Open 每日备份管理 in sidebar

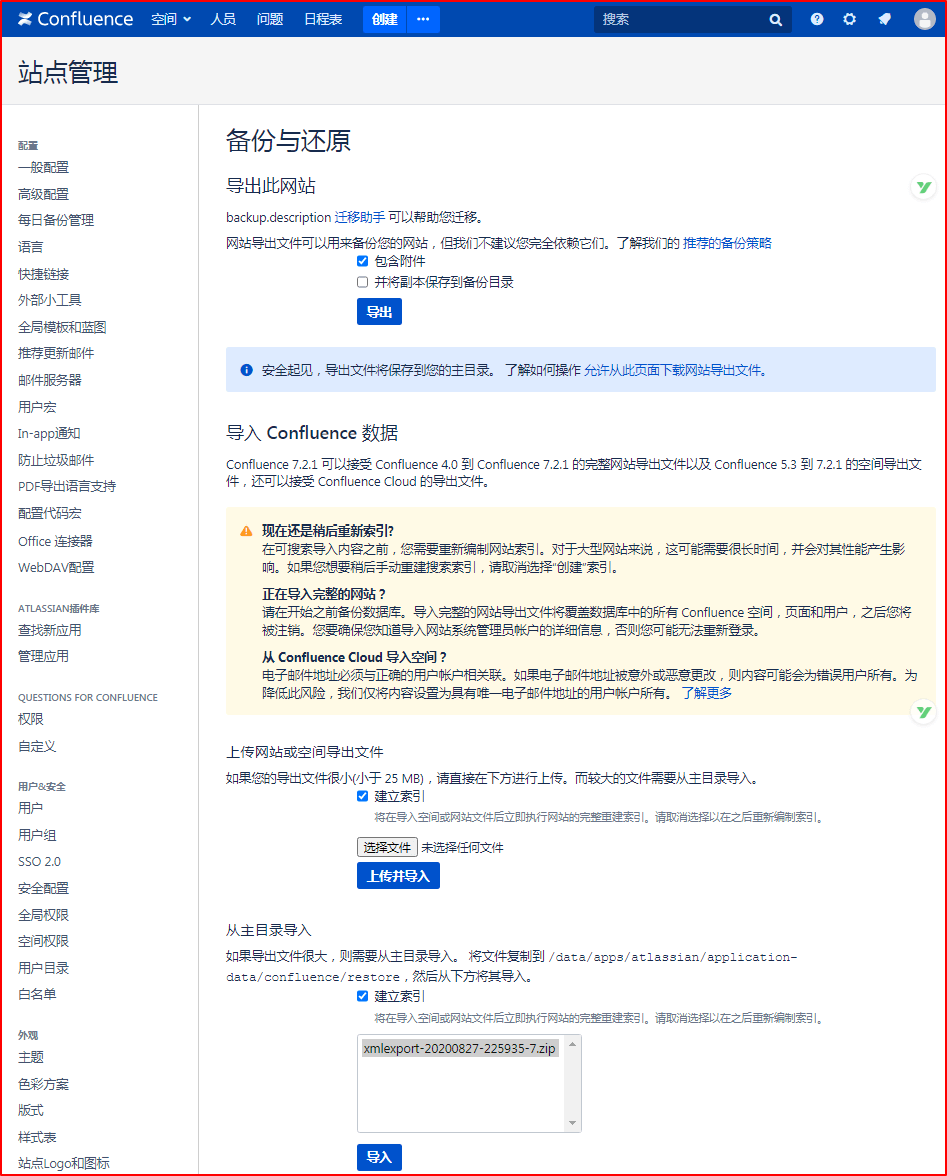pyautogui.click(x=56, y=220)
